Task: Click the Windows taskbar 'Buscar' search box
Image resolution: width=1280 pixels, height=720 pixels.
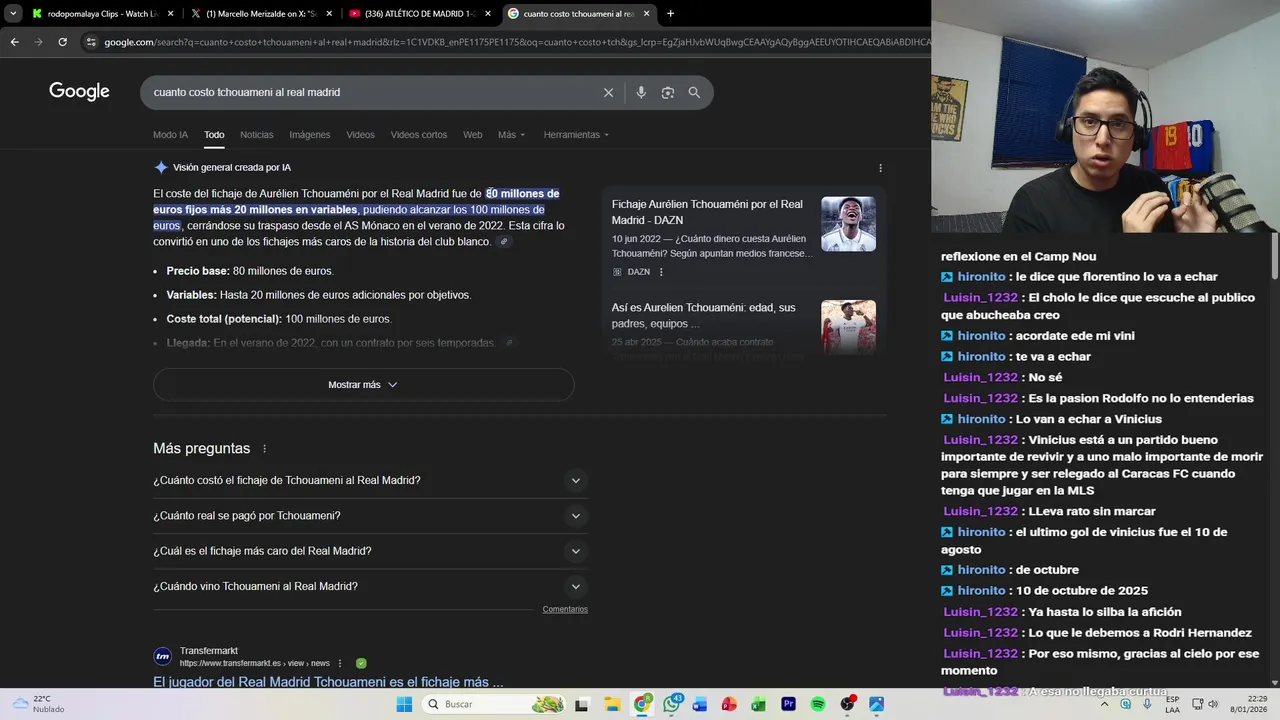Action: point(492,704)
